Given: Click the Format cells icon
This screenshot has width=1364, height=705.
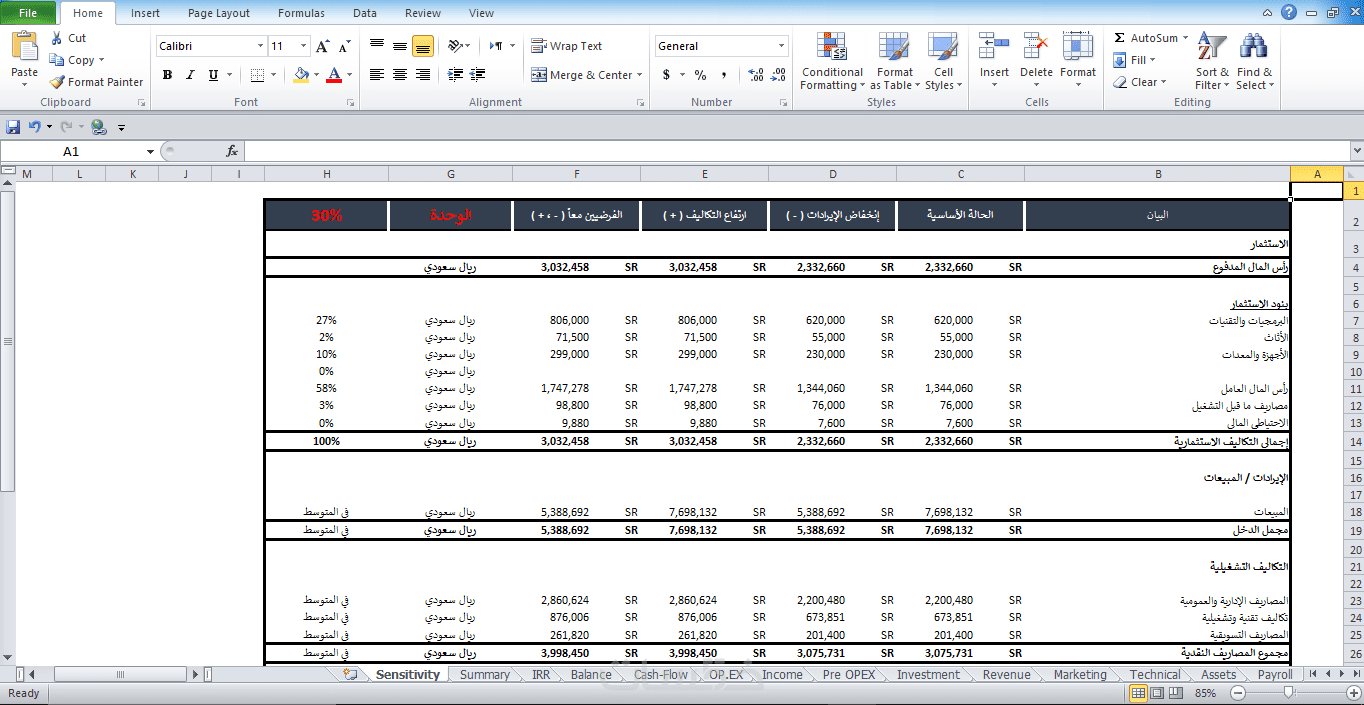Looking at the screenshot, I should coord(1078,47).
